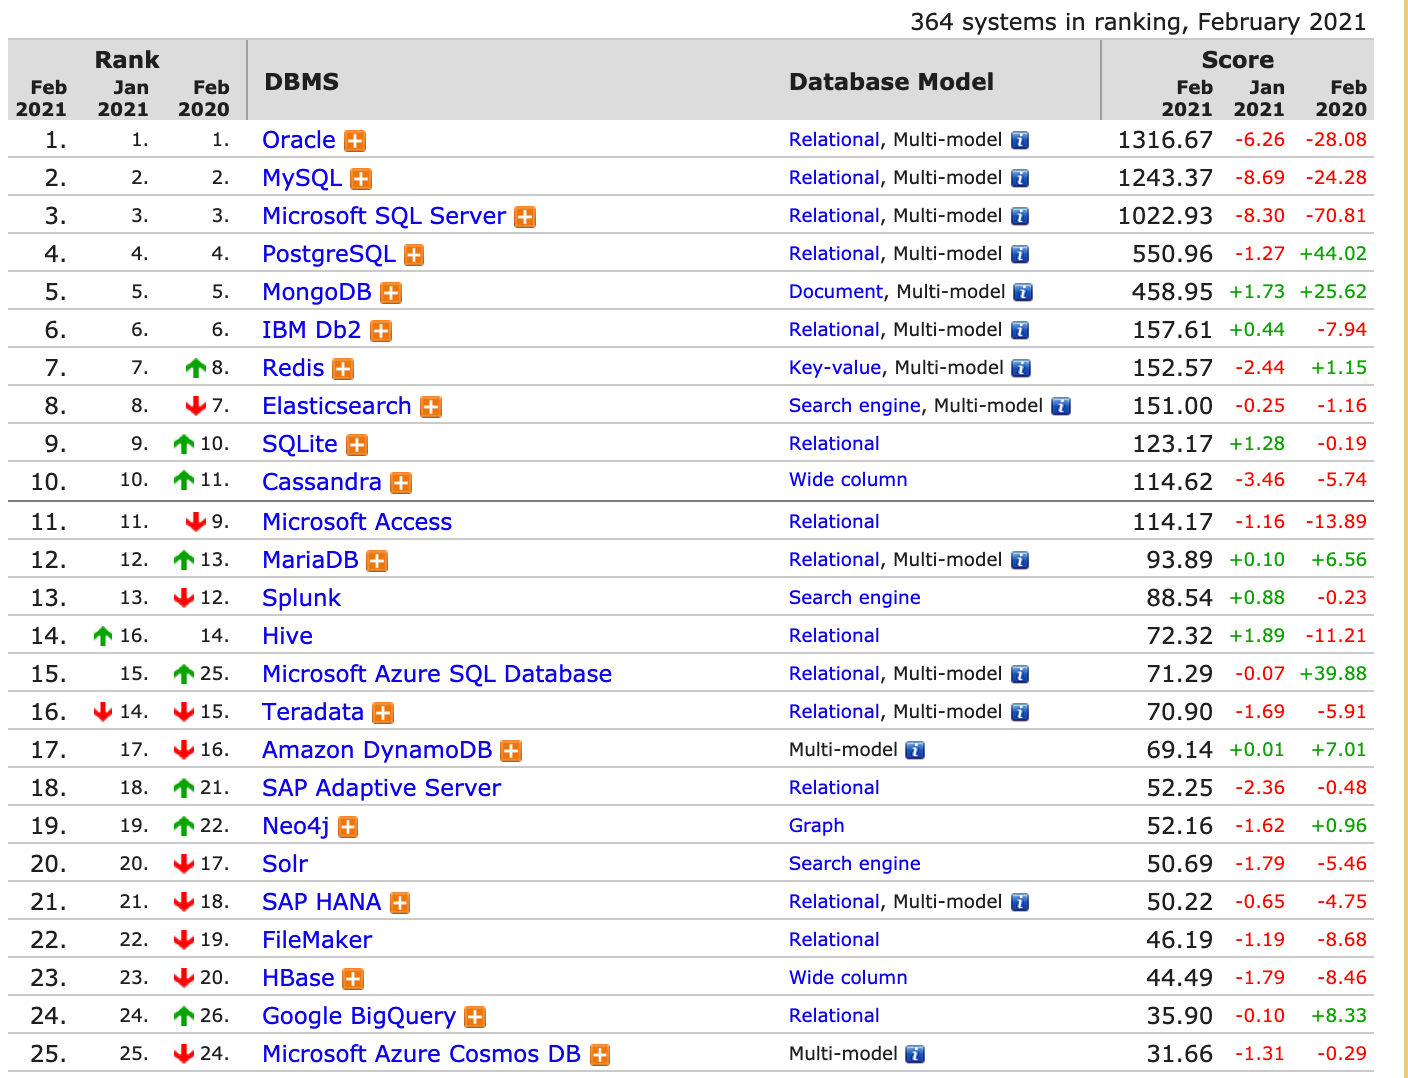Click the +44.02 change value for PostgreSQL
The height and width of the screenshot is (1078, 1408).
[1333, 253]
